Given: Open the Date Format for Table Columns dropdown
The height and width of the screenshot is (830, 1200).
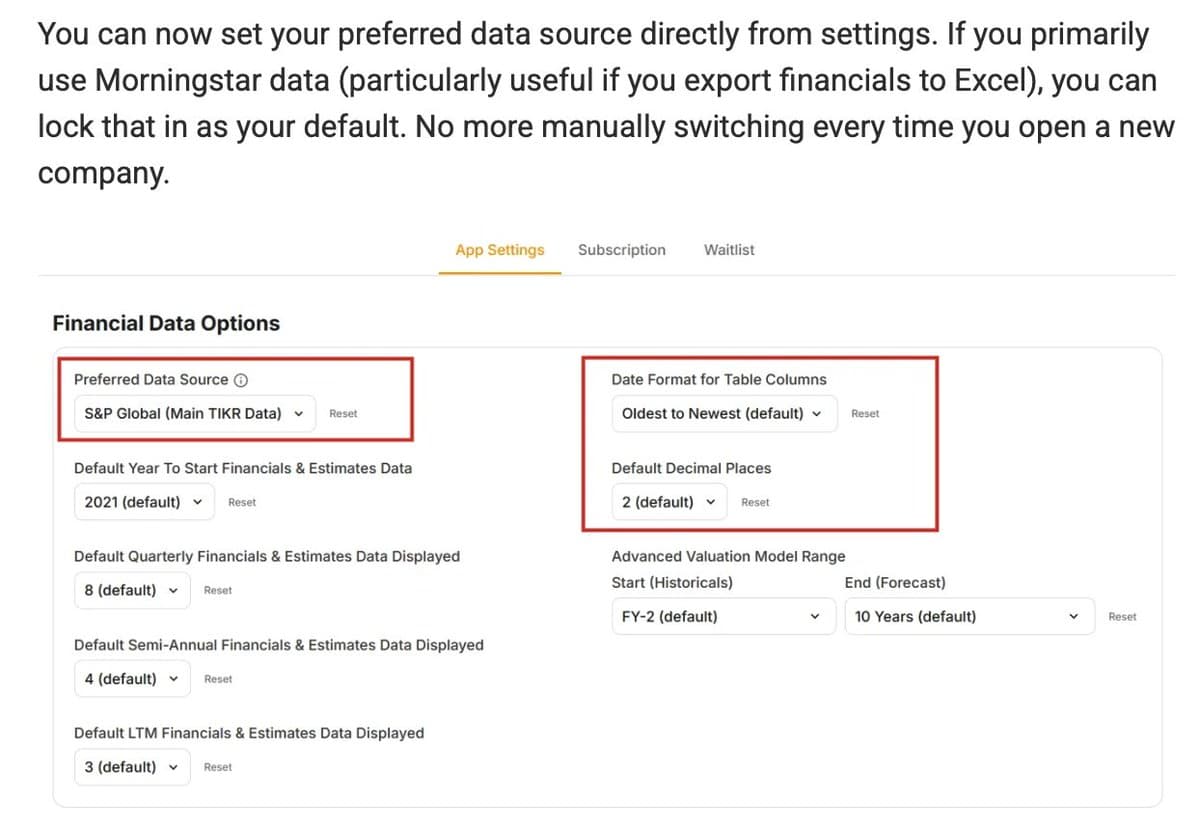Looking at the screenshot, I should coord(723,414).
